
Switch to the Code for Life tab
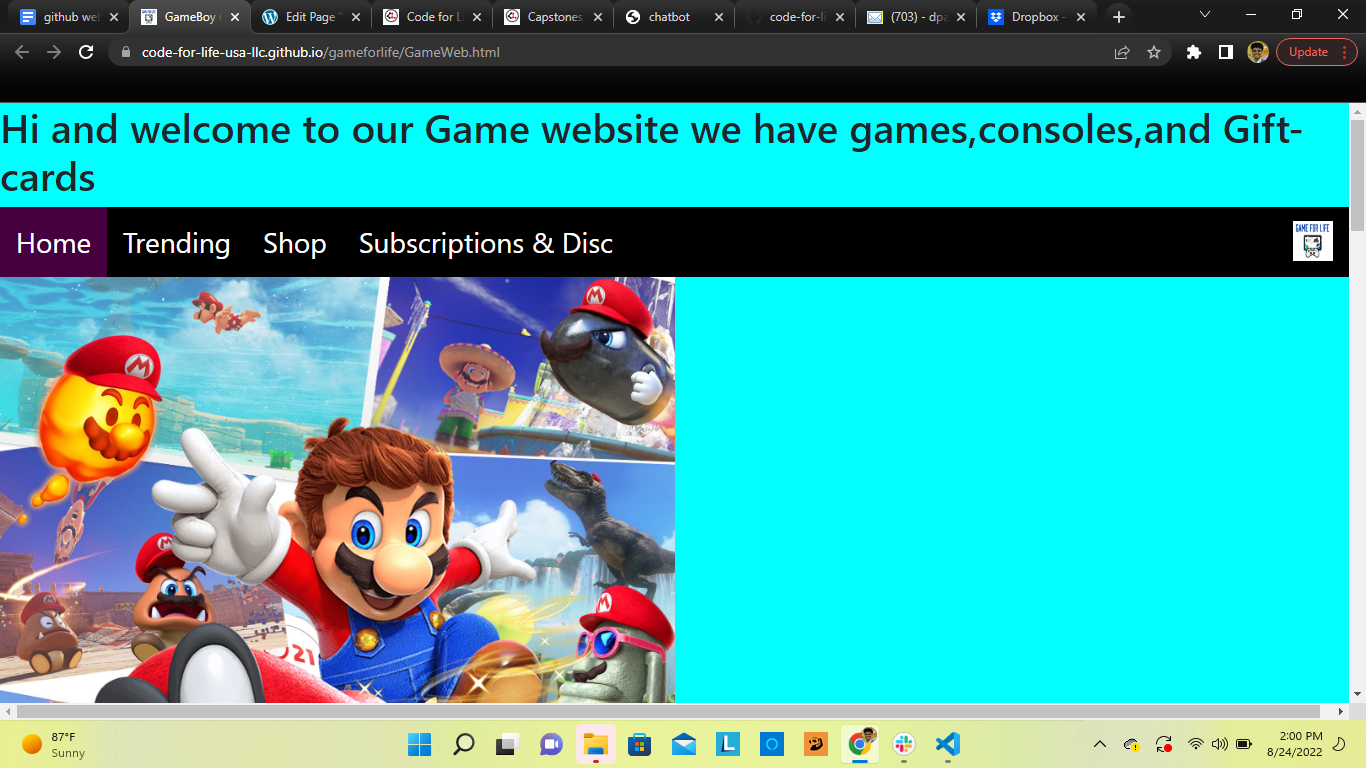coord(431,17)
